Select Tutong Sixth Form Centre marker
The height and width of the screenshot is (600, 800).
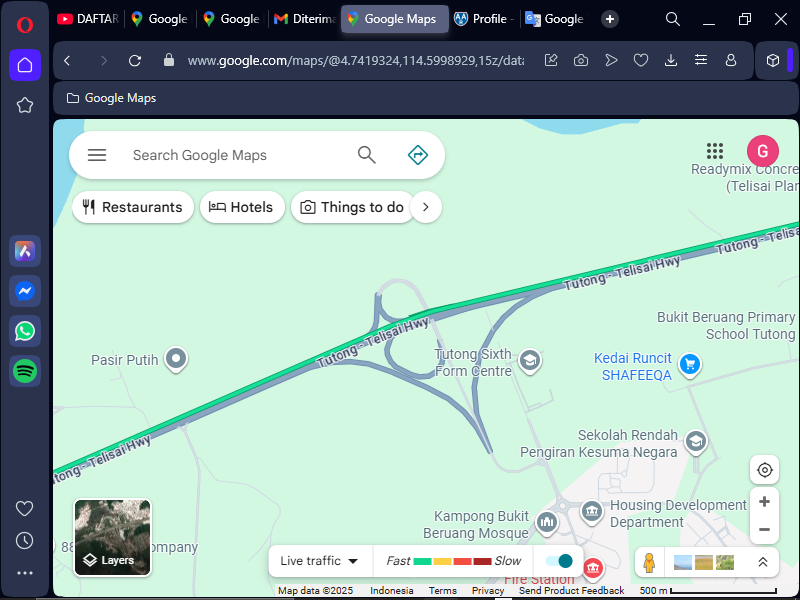[x=530, y=361]
